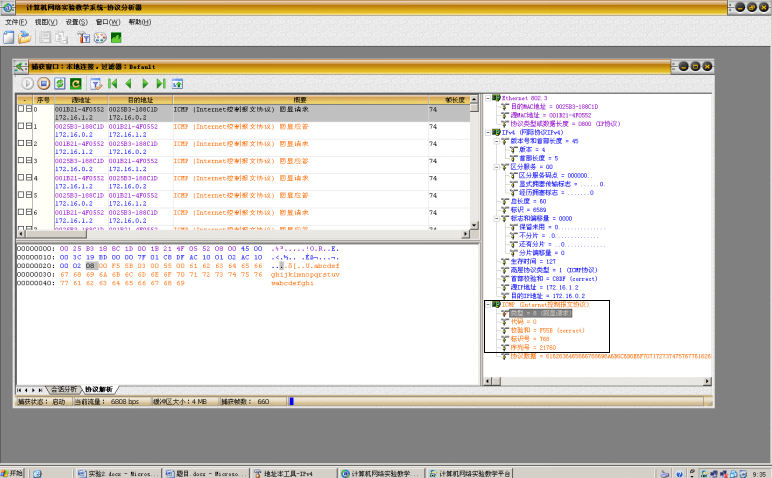Switch to 题目.docx taskbar window
This screenshot has width=772, height=478.
tap(206, 474)
